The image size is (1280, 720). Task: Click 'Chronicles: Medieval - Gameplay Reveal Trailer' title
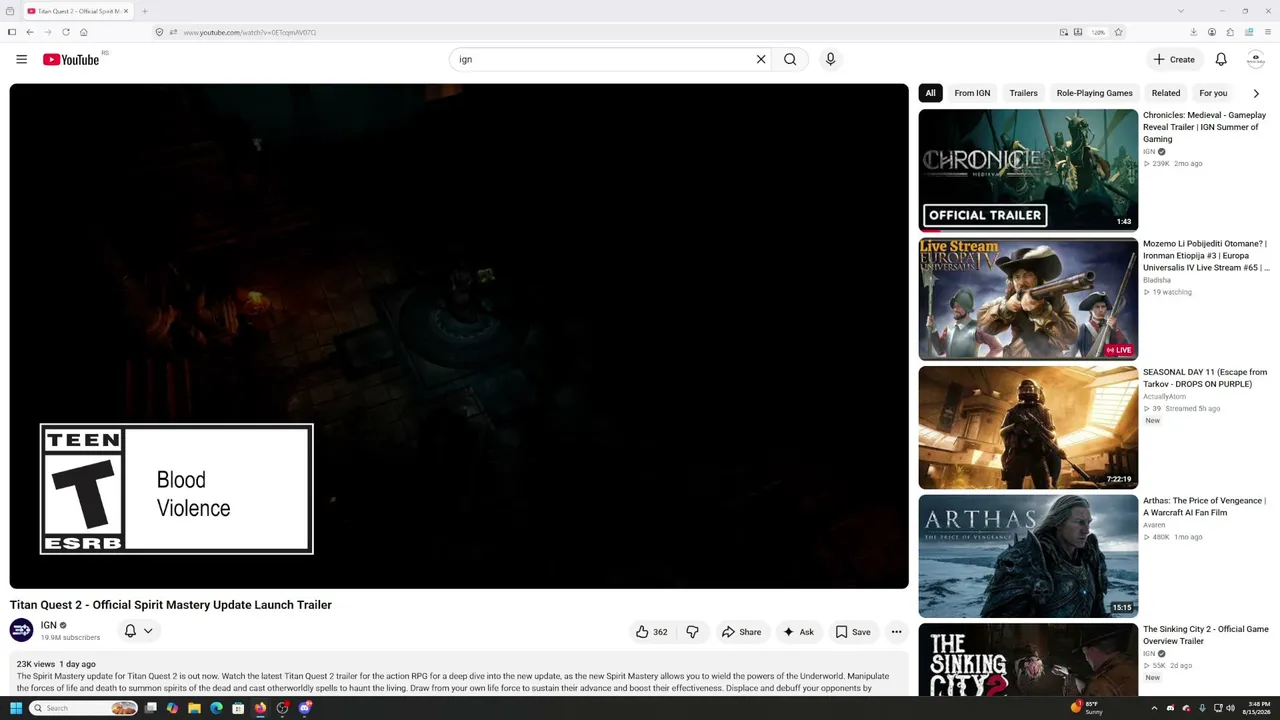(1204, 127)
